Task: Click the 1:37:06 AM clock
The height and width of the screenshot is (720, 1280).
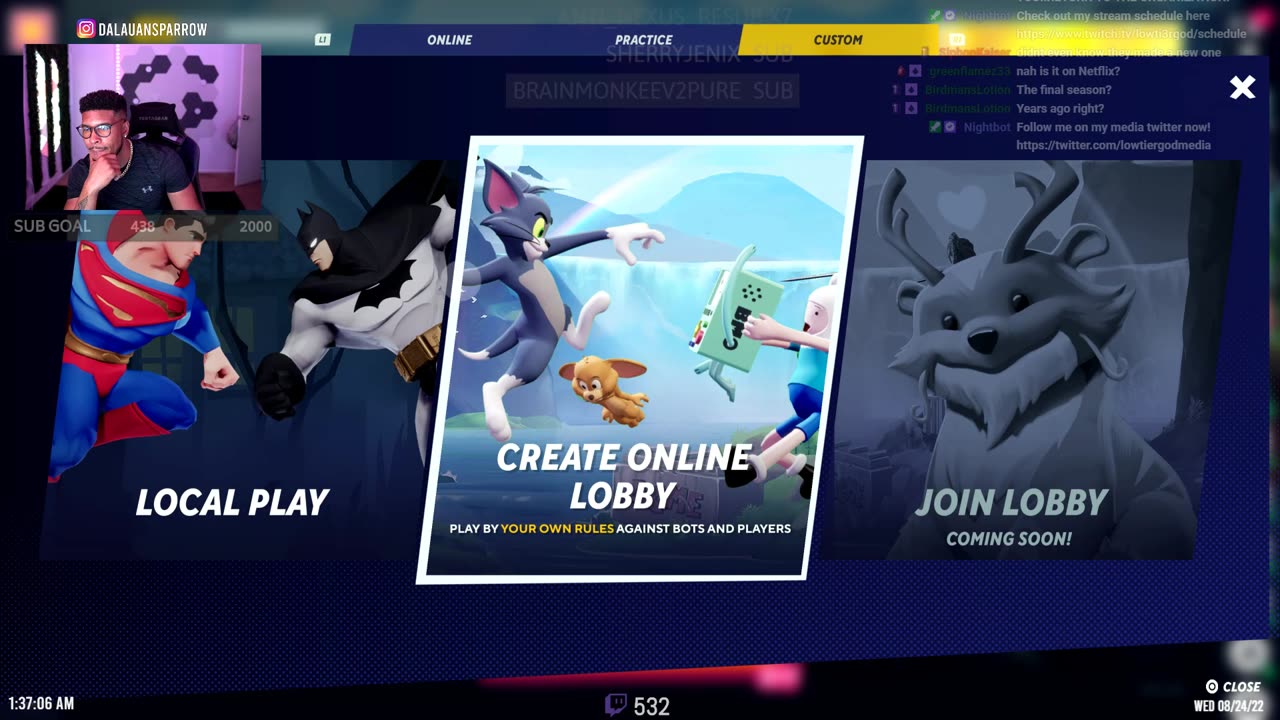Action: (x=41, y=704)
